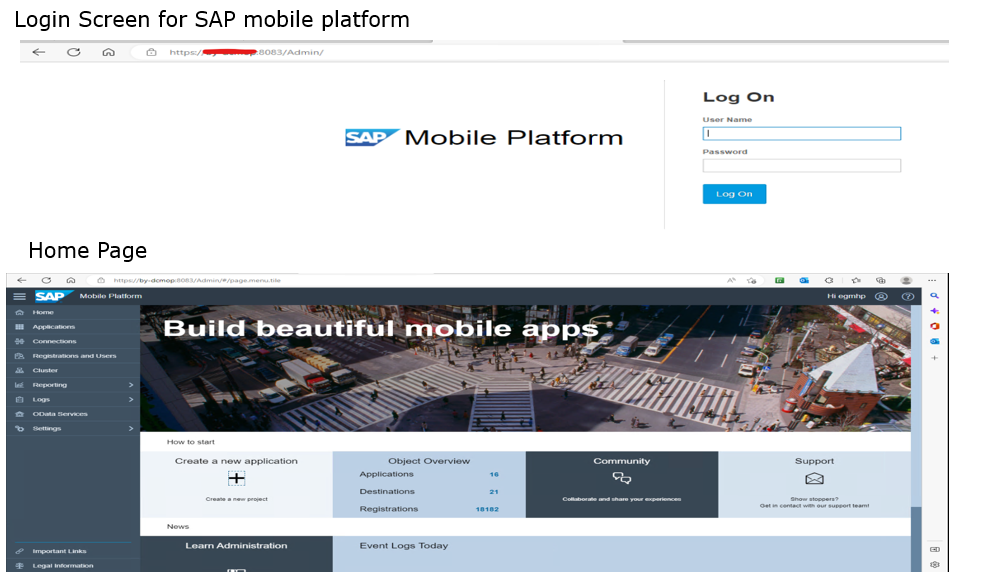
Task: Open the Community chat bubbles tile
Action: tap(621, 479)
